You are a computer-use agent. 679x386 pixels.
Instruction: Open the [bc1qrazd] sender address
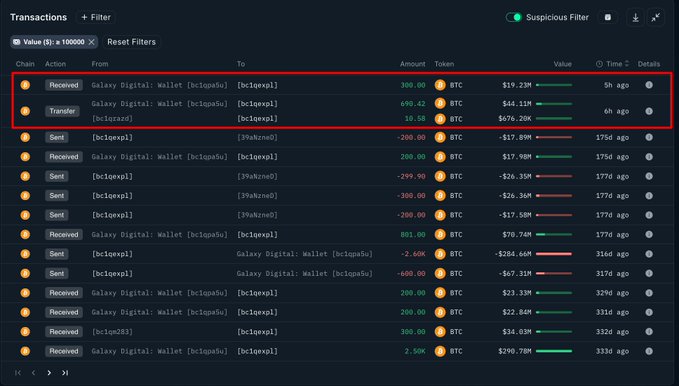[112, 119]
